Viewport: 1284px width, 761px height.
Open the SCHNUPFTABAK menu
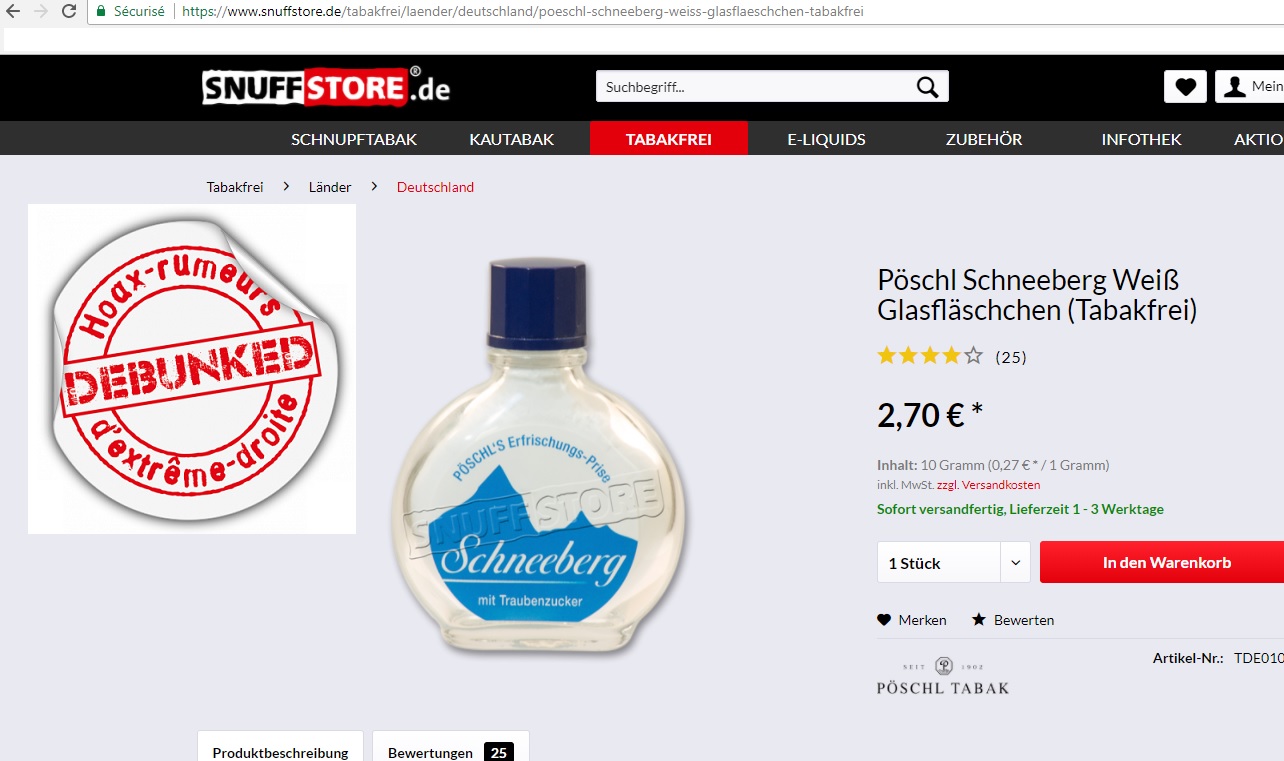tap(354, 139)
